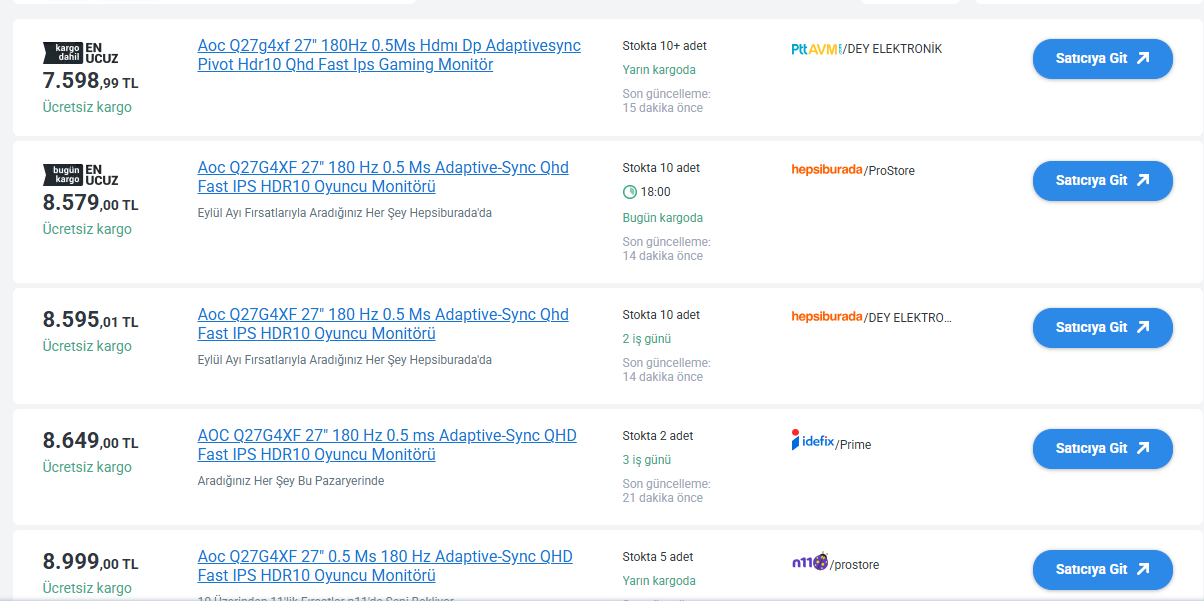The height and width of the screenshot is (602, 1204).
Task: Click Stokta 5 adet text
Action: click(658, 557)
